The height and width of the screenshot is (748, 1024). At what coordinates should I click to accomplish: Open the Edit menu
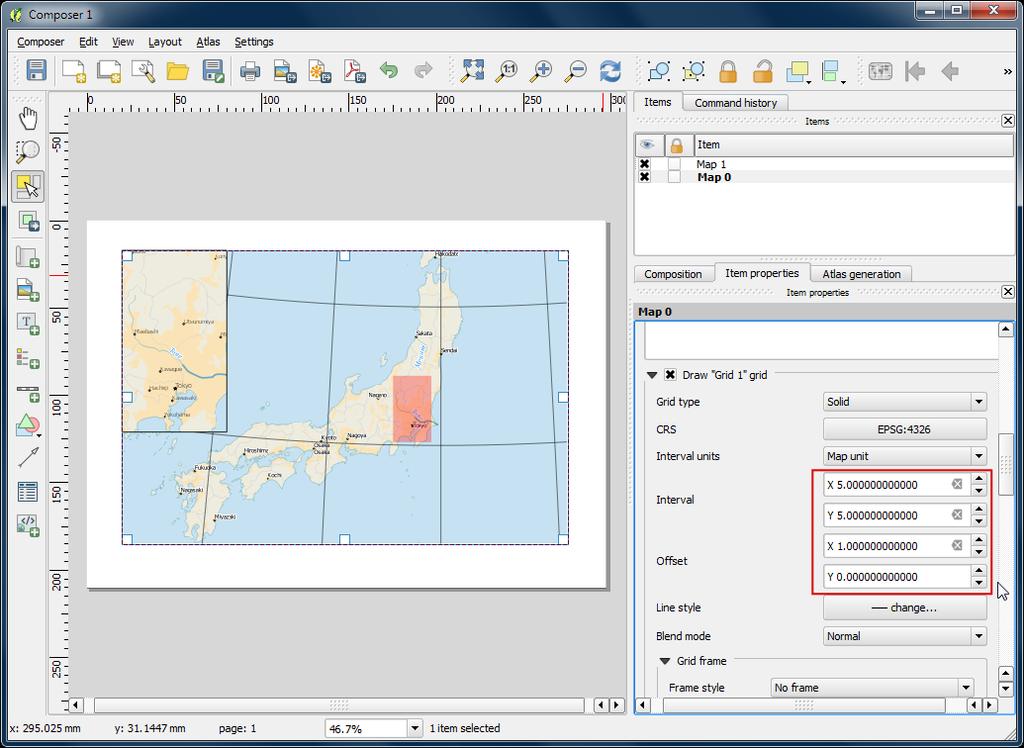click(x=88, y=42)
